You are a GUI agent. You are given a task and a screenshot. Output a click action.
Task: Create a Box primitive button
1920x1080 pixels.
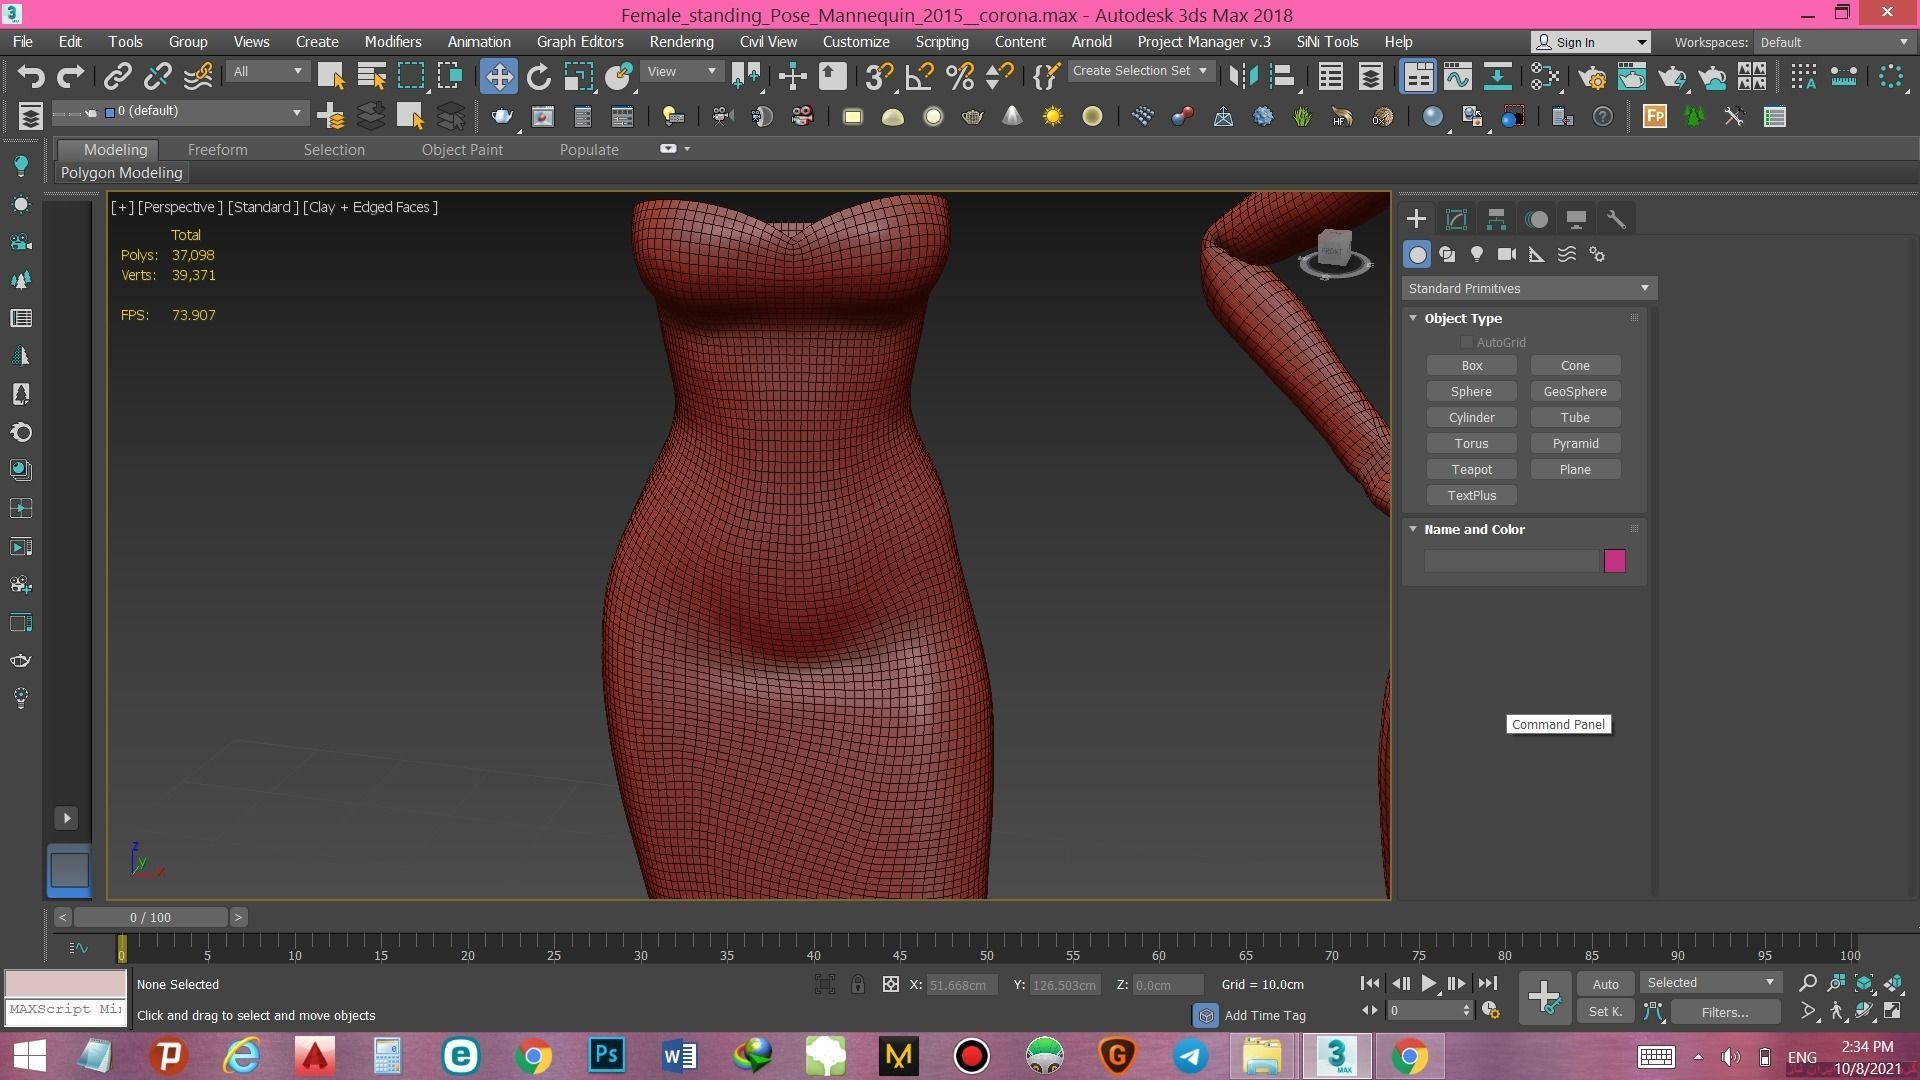click(1471, 365)
